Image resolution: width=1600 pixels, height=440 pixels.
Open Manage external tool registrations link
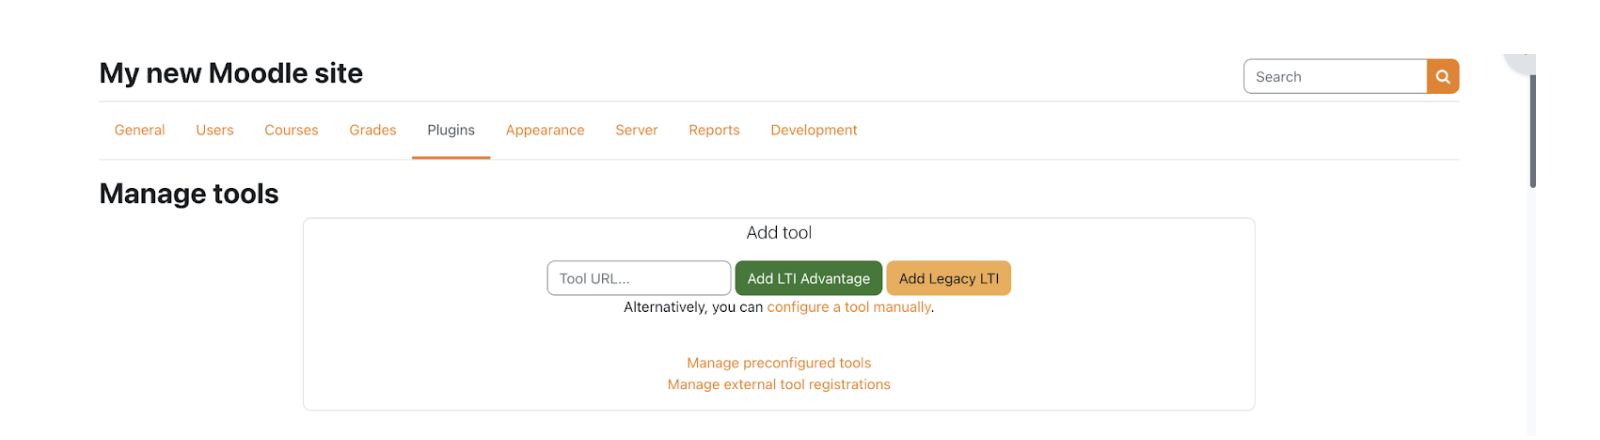(779, 384)
